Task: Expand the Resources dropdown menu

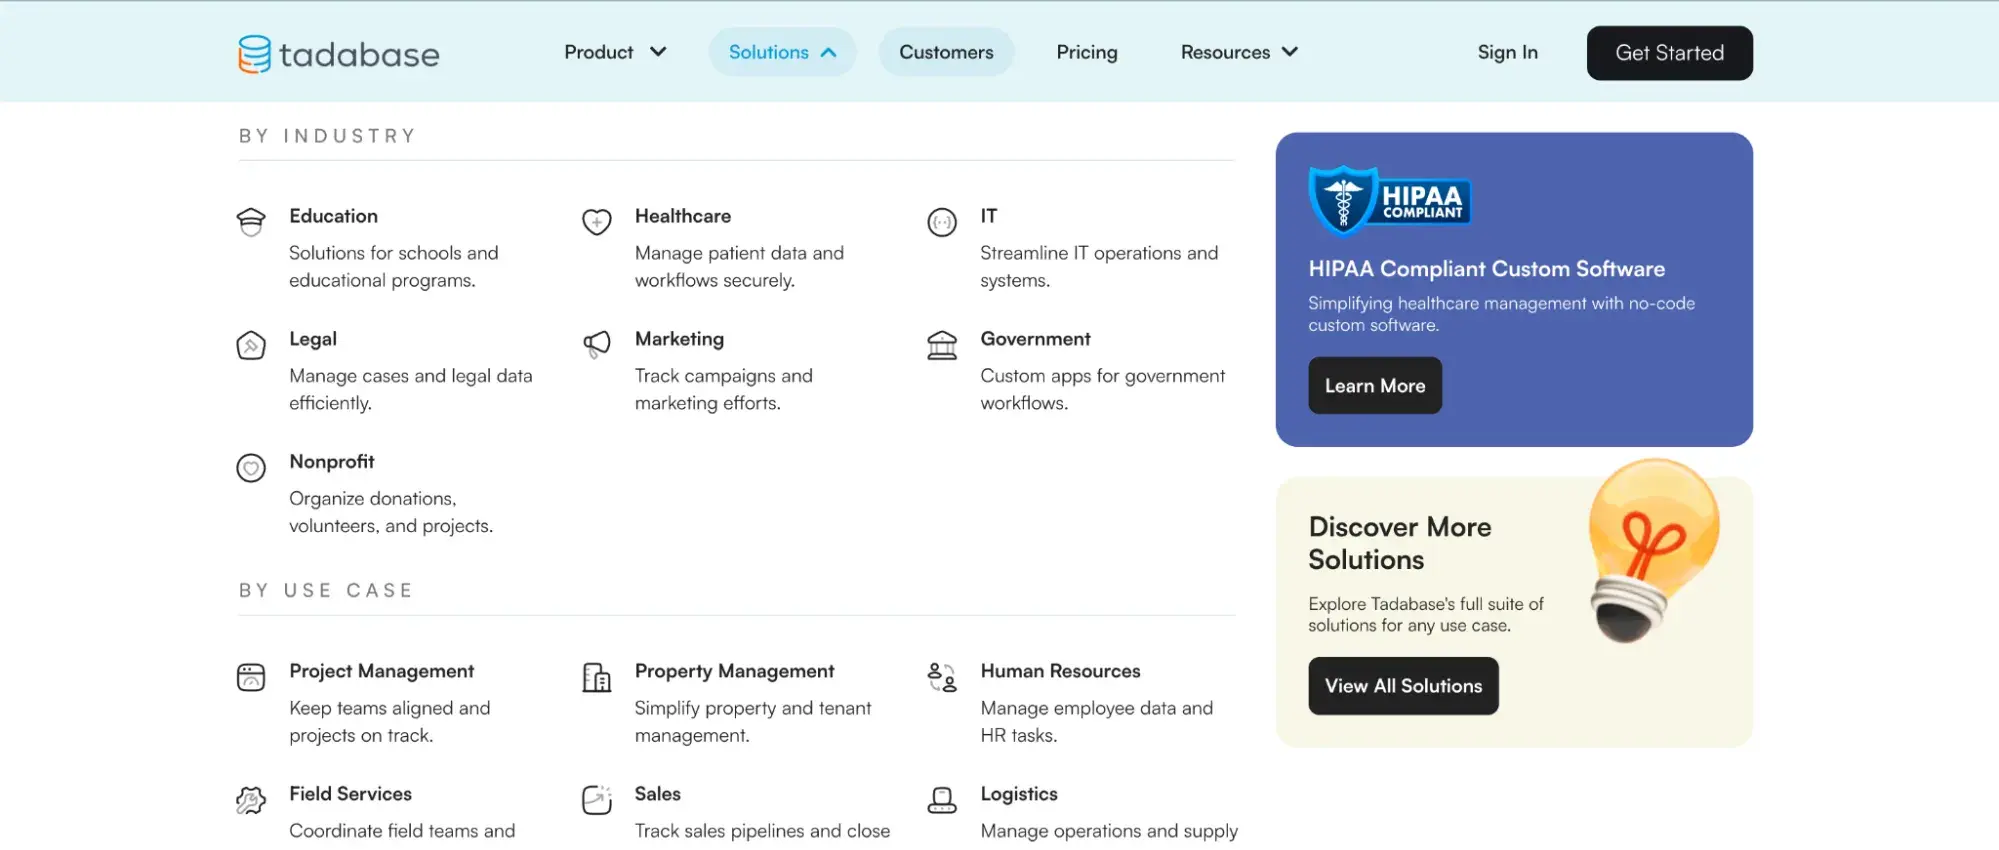Action: pos(1239,52)
